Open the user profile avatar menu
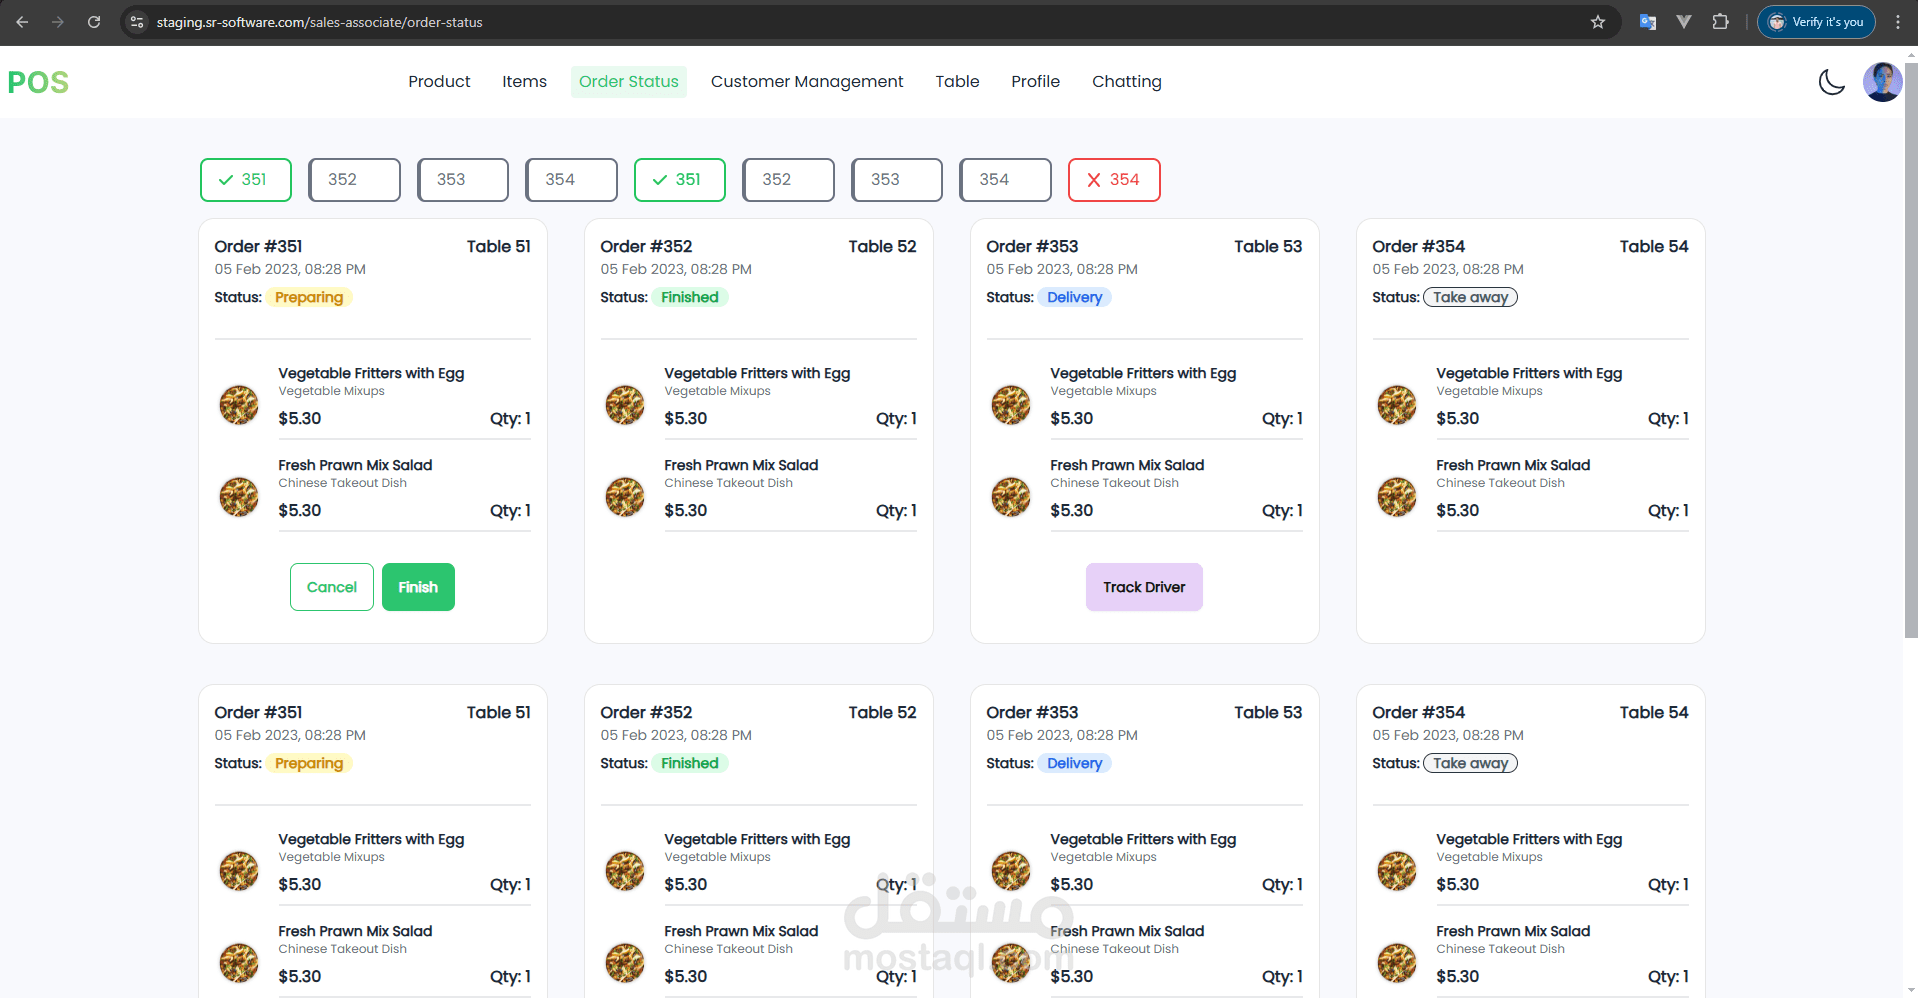The width and height of the screenshot is (1918, 998). tap(1882, 82)
